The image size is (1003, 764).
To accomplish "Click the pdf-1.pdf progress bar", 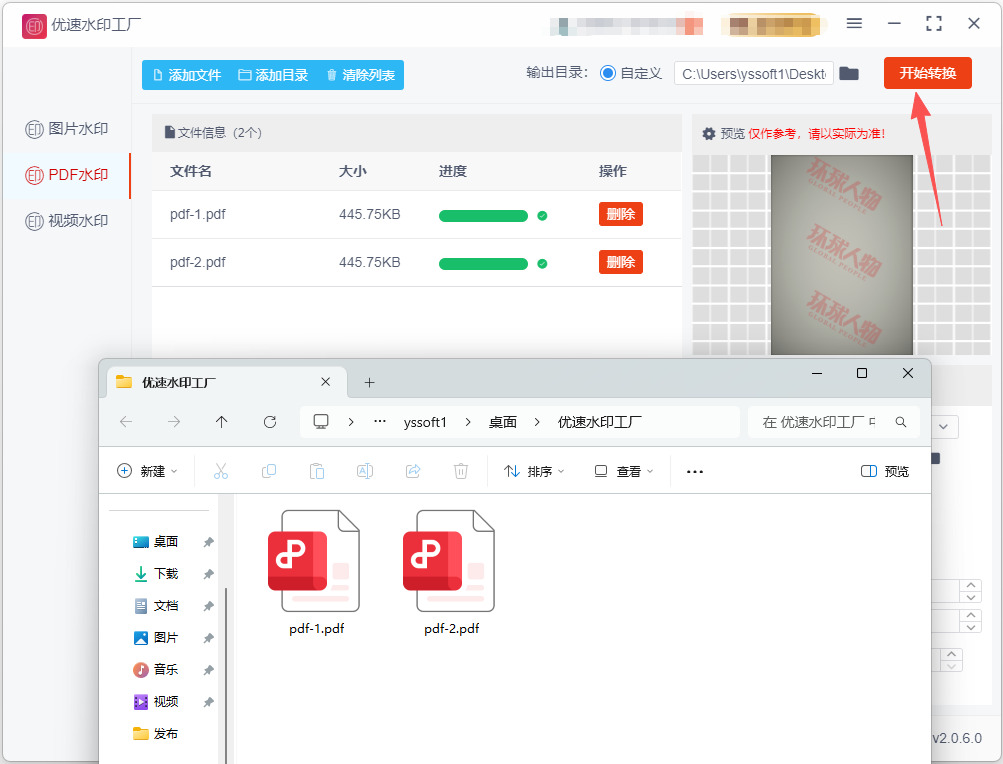I will pos(483,216).
